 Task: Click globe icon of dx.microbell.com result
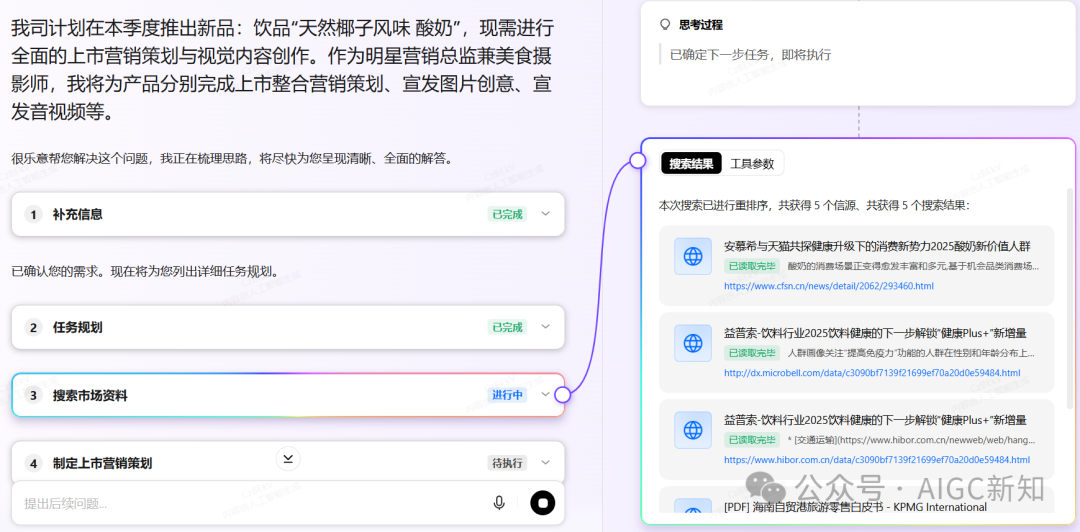click(x=693, y=343)
